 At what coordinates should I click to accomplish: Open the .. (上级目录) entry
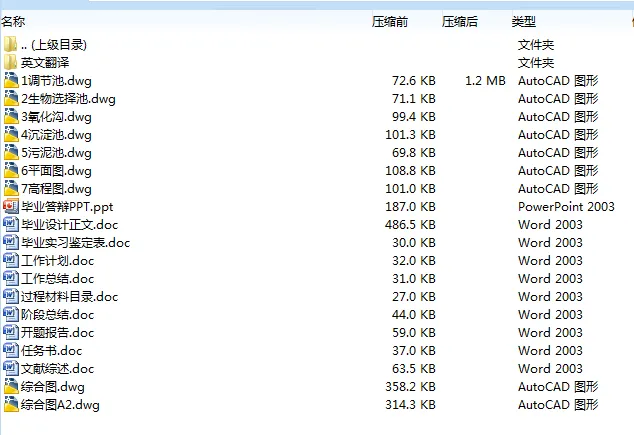53,45
